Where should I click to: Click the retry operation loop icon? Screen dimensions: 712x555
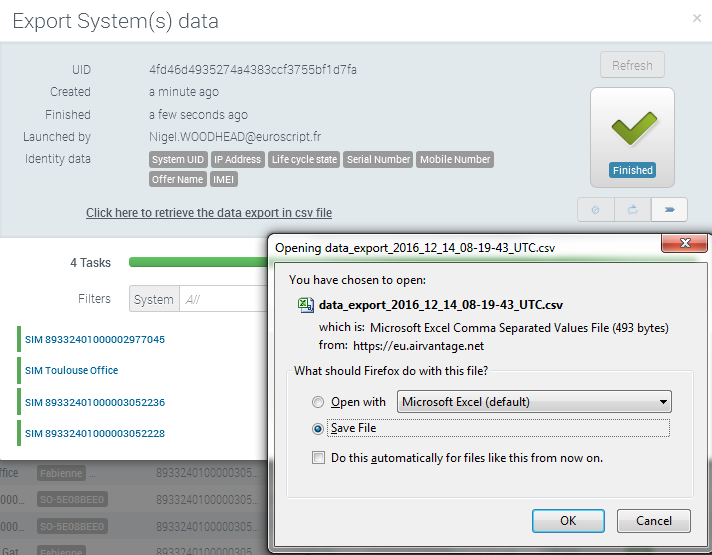[x=632, y=210]
